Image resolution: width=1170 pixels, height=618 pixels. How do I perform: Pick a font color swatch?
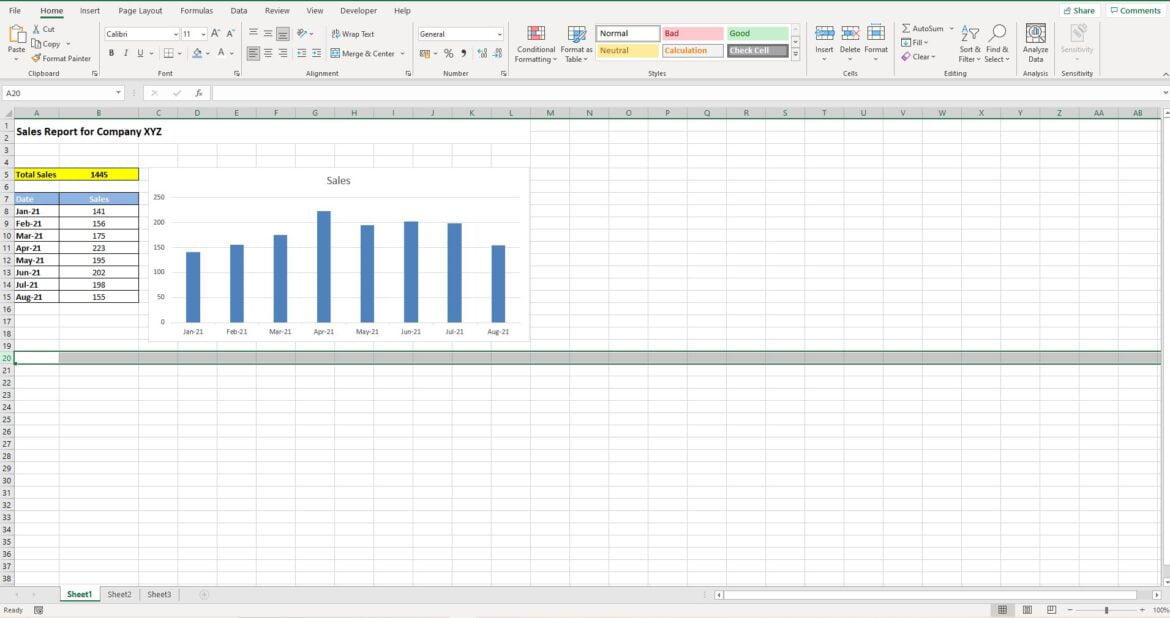[x=222, y=53]
